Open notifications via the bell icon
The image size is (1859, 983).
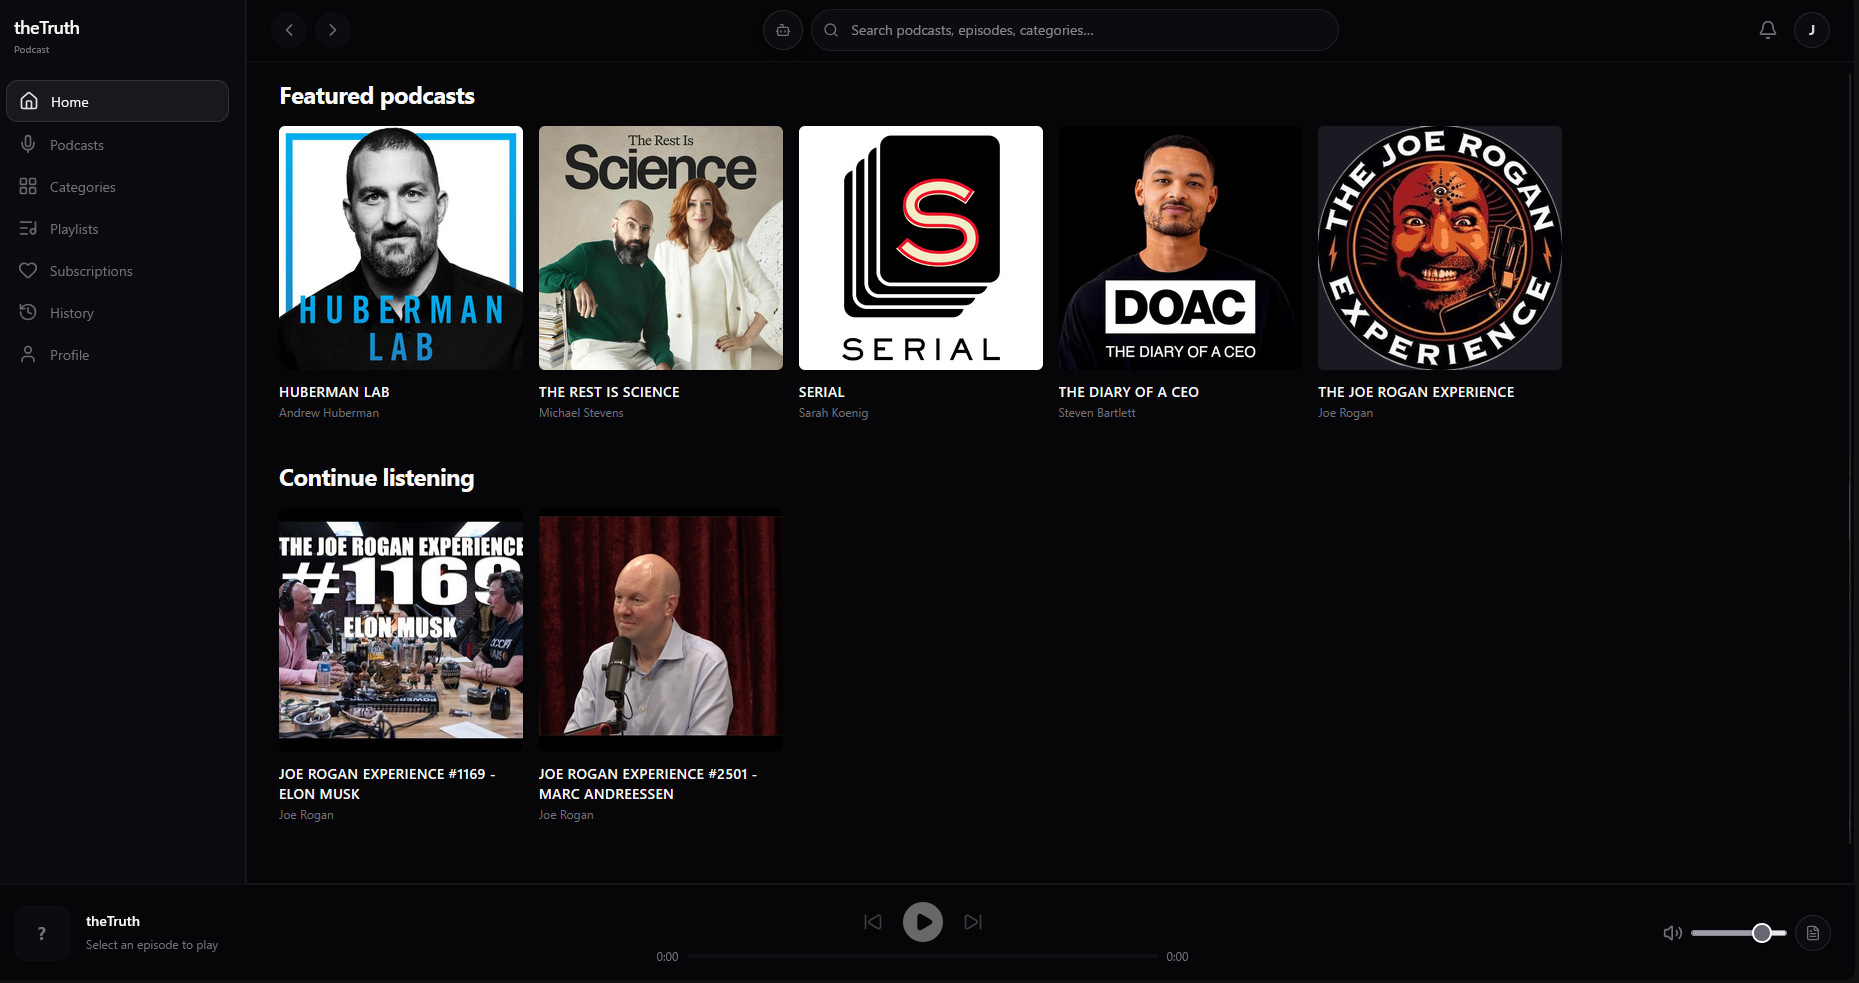click(x=1768, y=30)
